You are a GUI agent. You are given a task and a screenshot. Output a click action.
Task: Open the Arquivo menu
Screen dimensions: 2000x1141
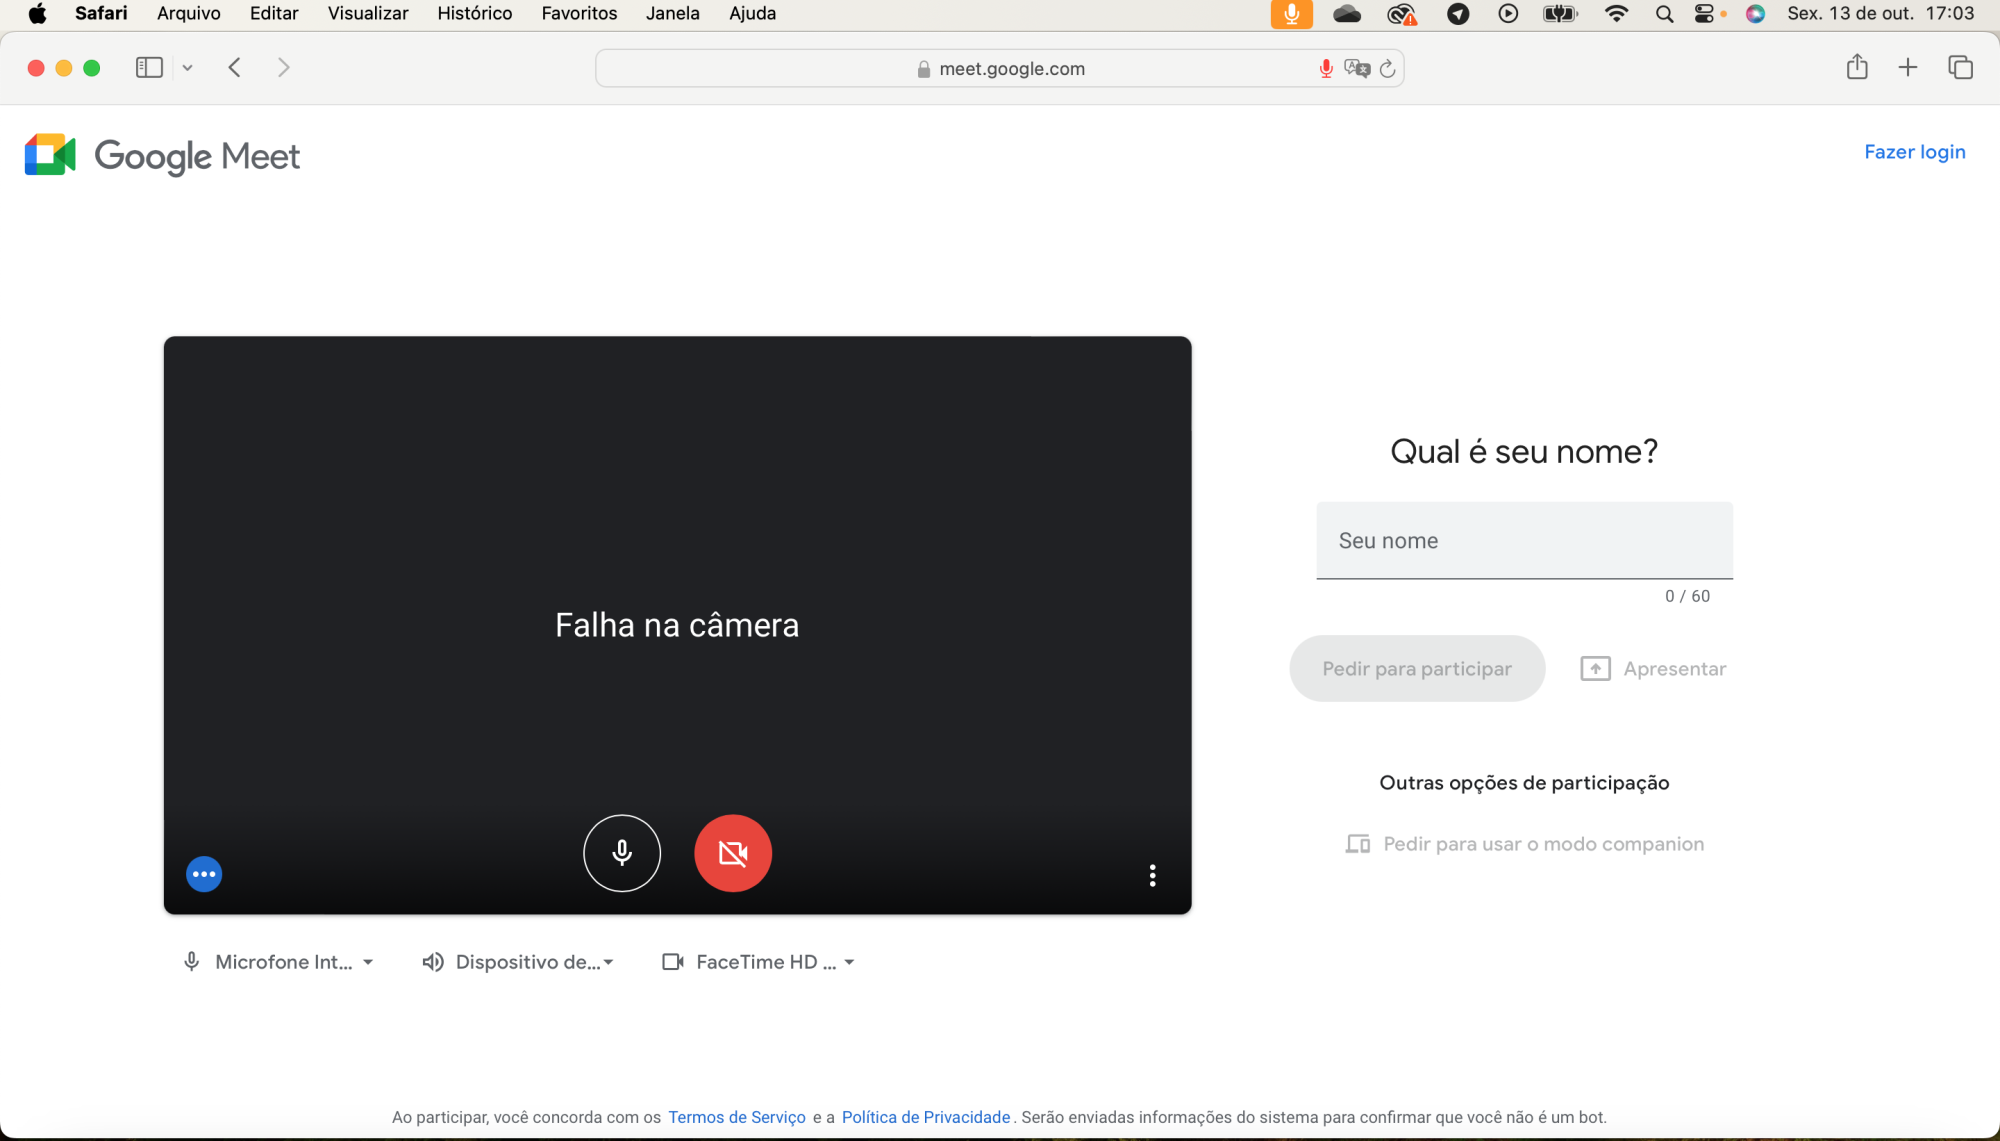189,13
